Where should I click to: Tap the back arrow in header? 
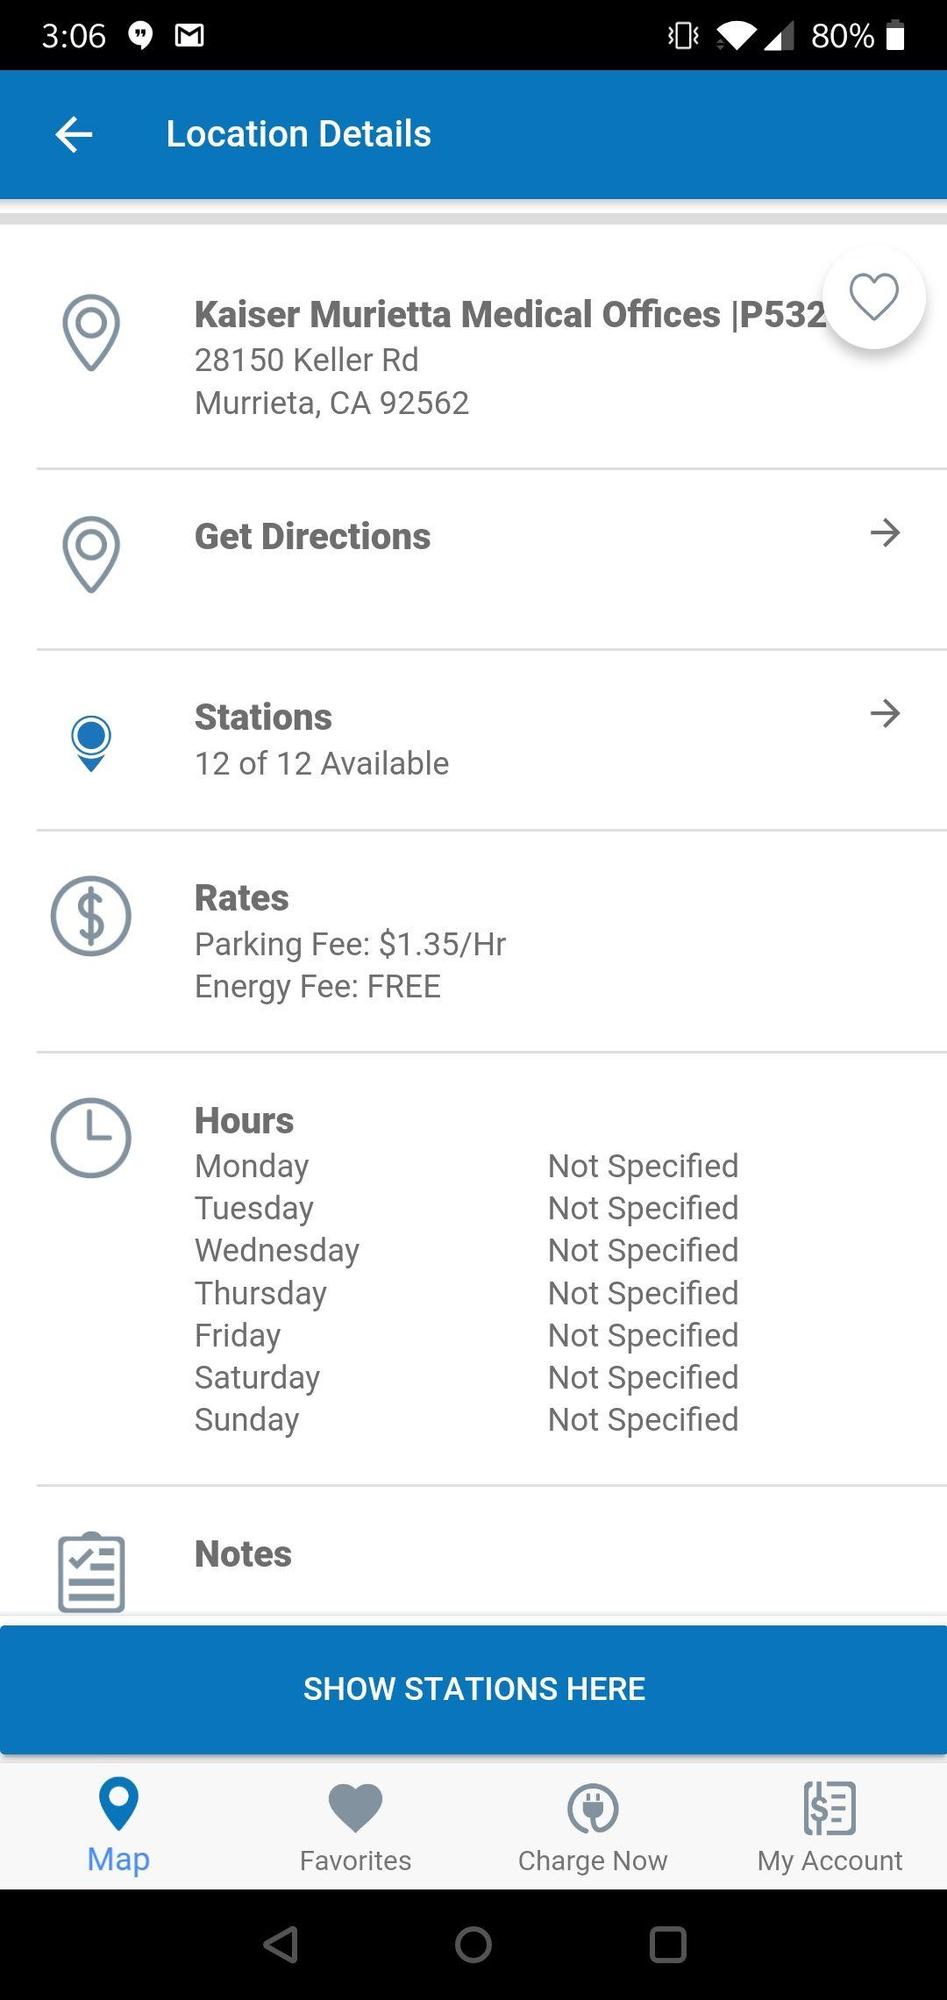74,134
